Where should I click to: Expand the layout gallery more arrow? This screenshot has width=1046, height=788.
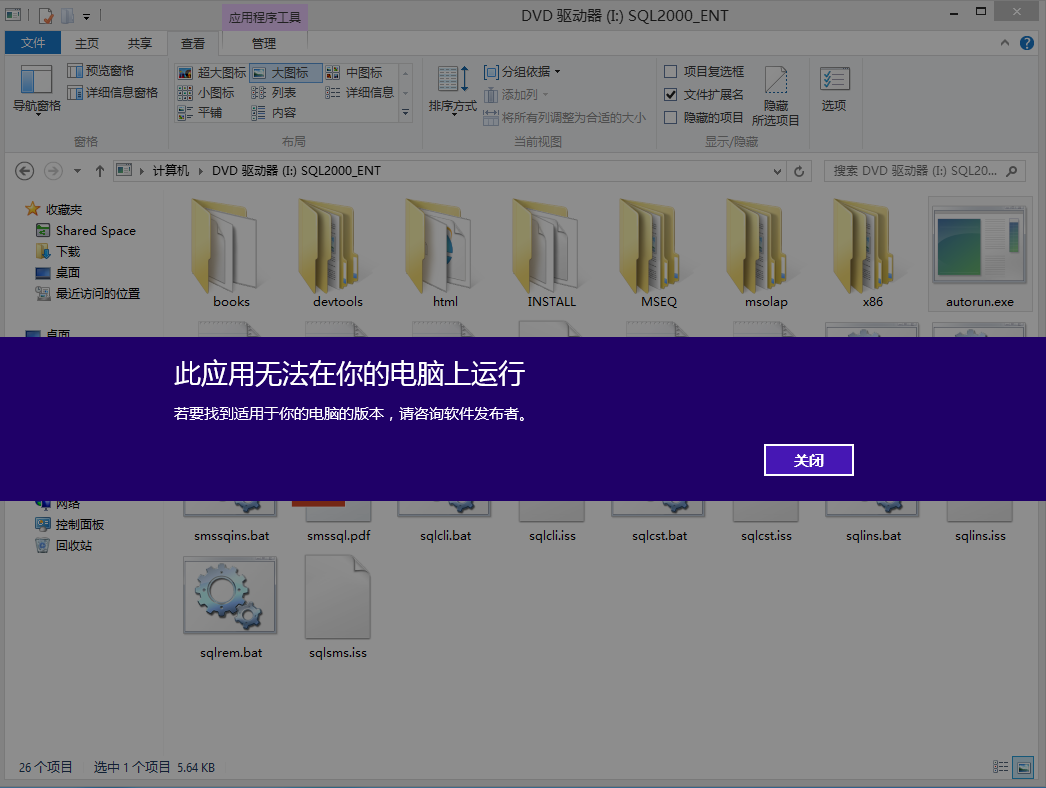(x=406, y=114)
